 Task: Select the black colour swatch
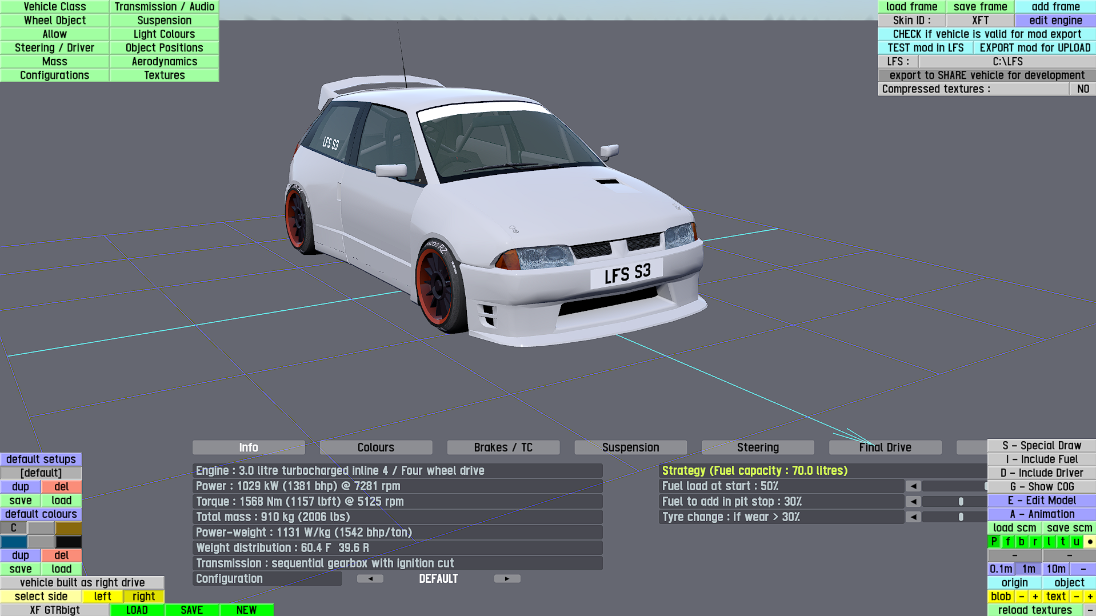pos(68,542)
